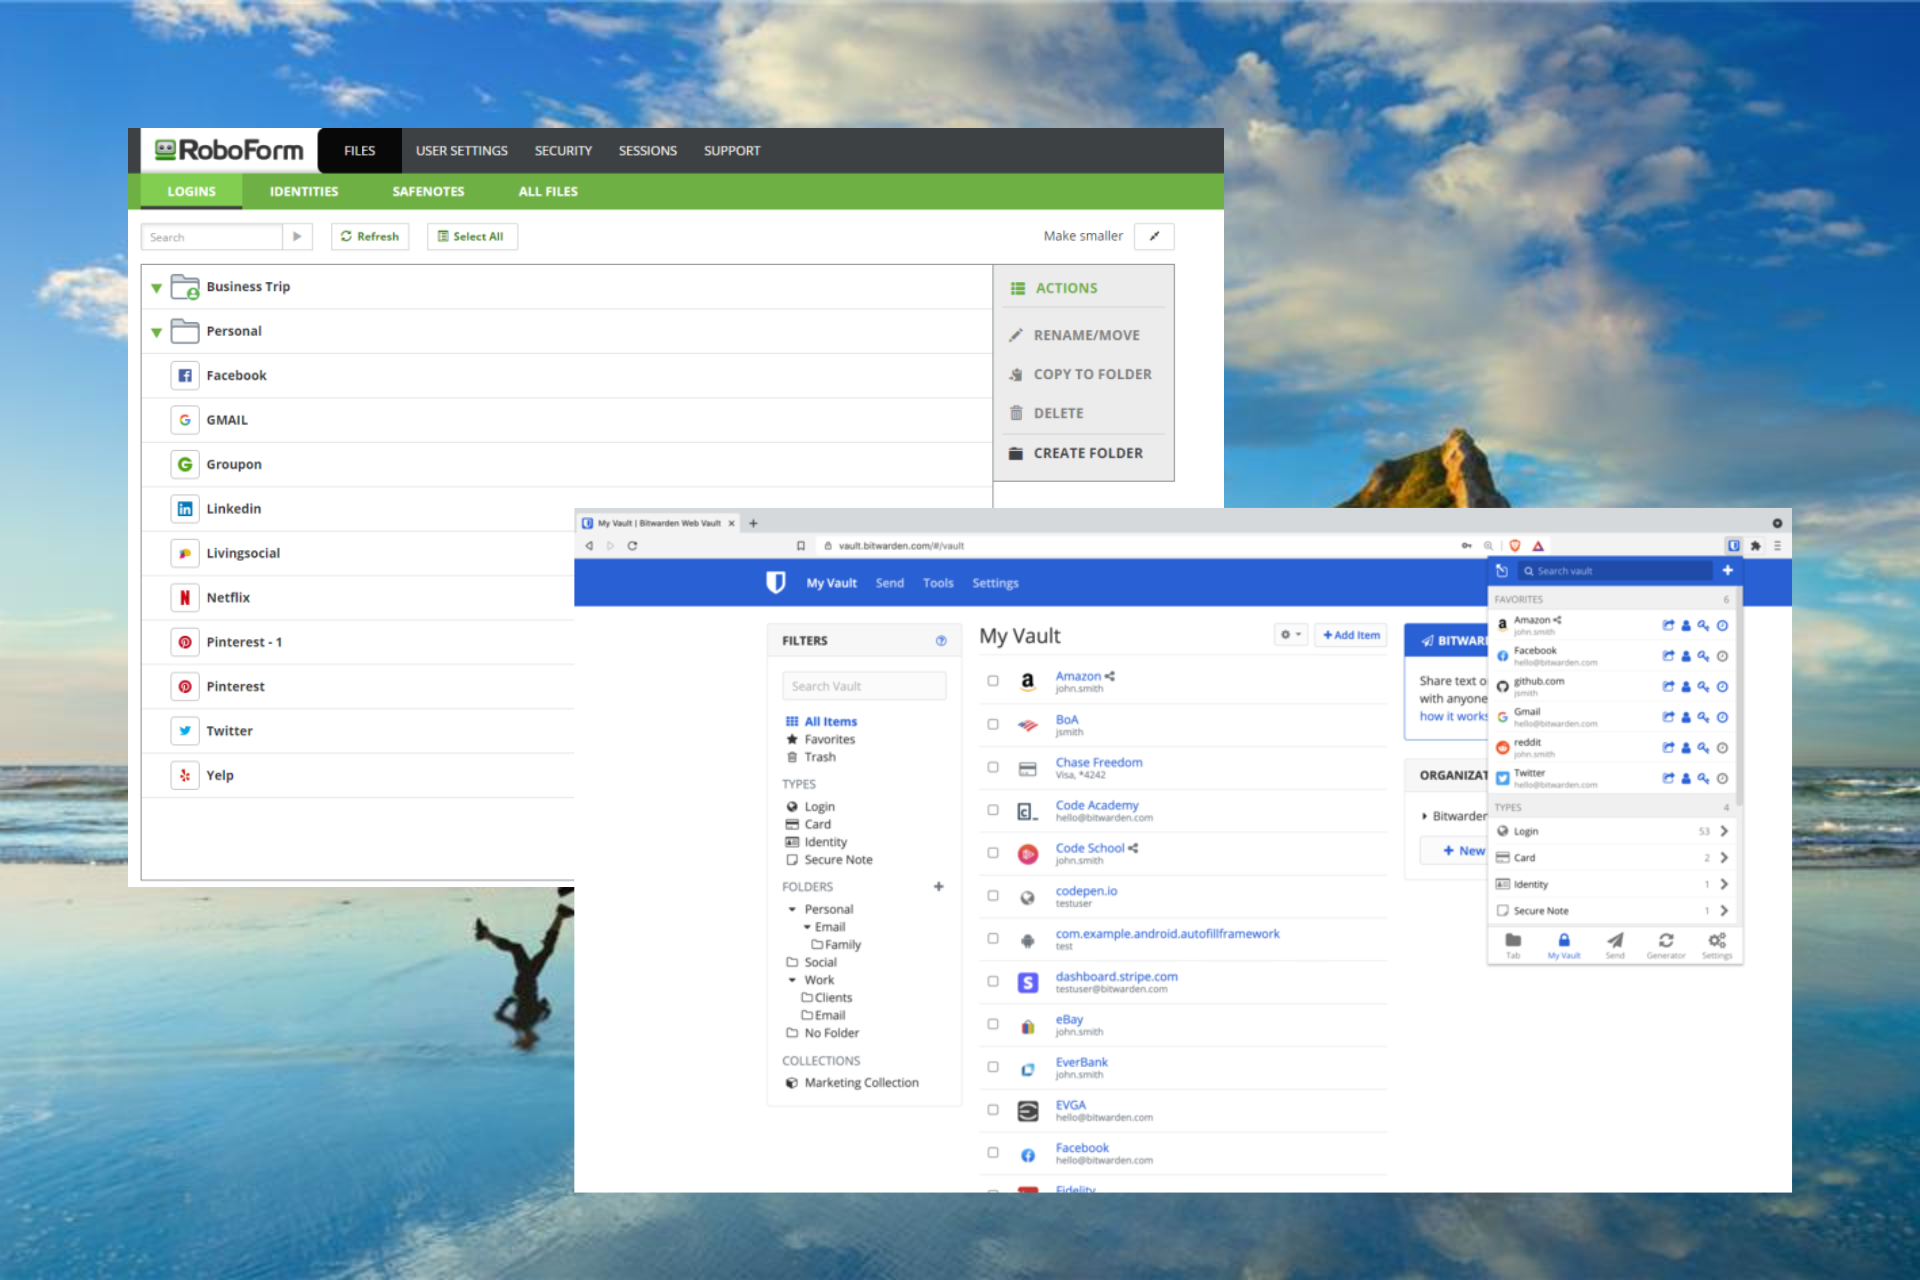The width and height of the screenshot is (1920, 1280).
Task: Tick the eBay item checkbox
Action: pyautogui.click(x=993, y=1024)
